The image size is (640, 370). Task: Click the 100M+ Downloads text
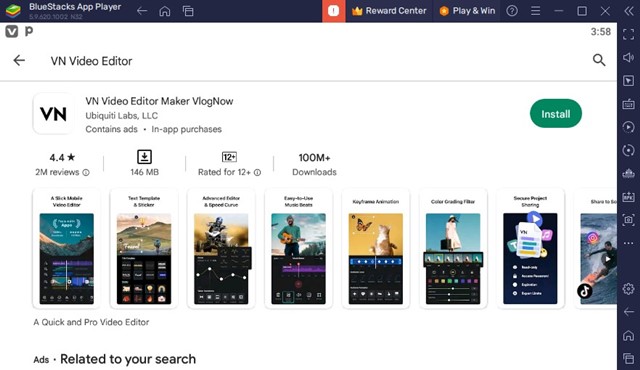(314, 164)
